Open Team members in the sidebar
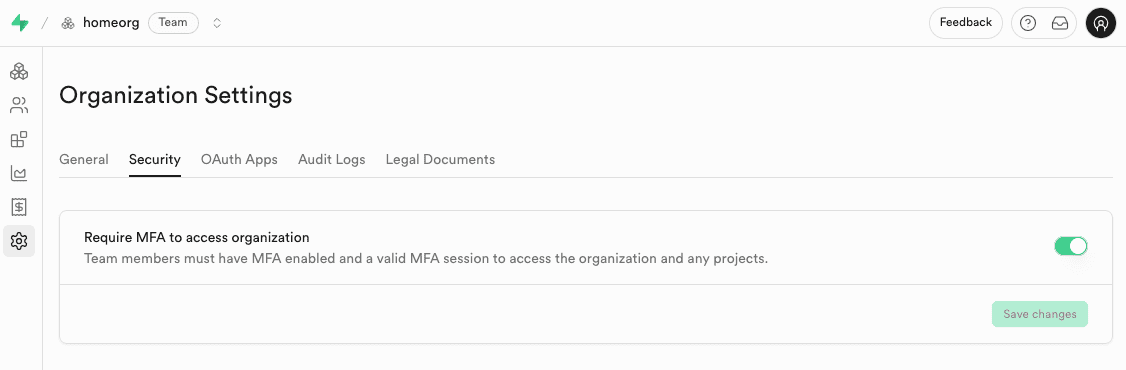Image resolution: width=1126 pixels, height=370 pixels. (19, 106)
